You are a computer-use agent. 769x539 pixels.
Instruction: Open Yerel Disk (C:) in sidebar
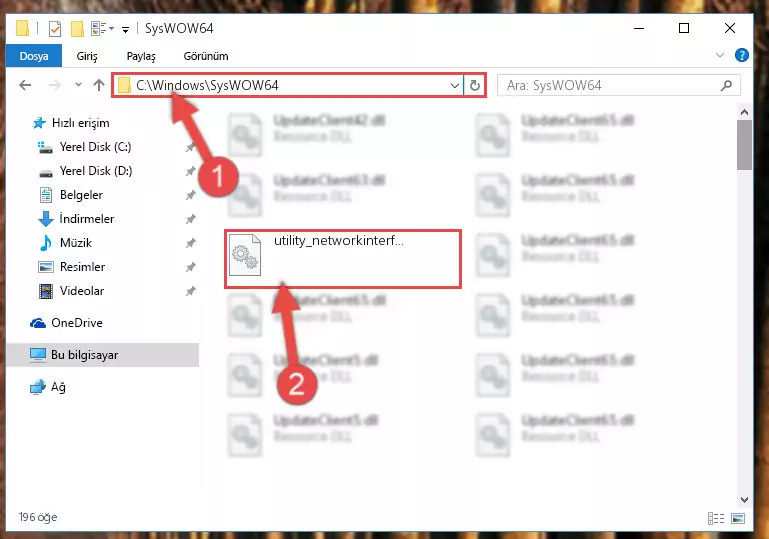point(95,147)
